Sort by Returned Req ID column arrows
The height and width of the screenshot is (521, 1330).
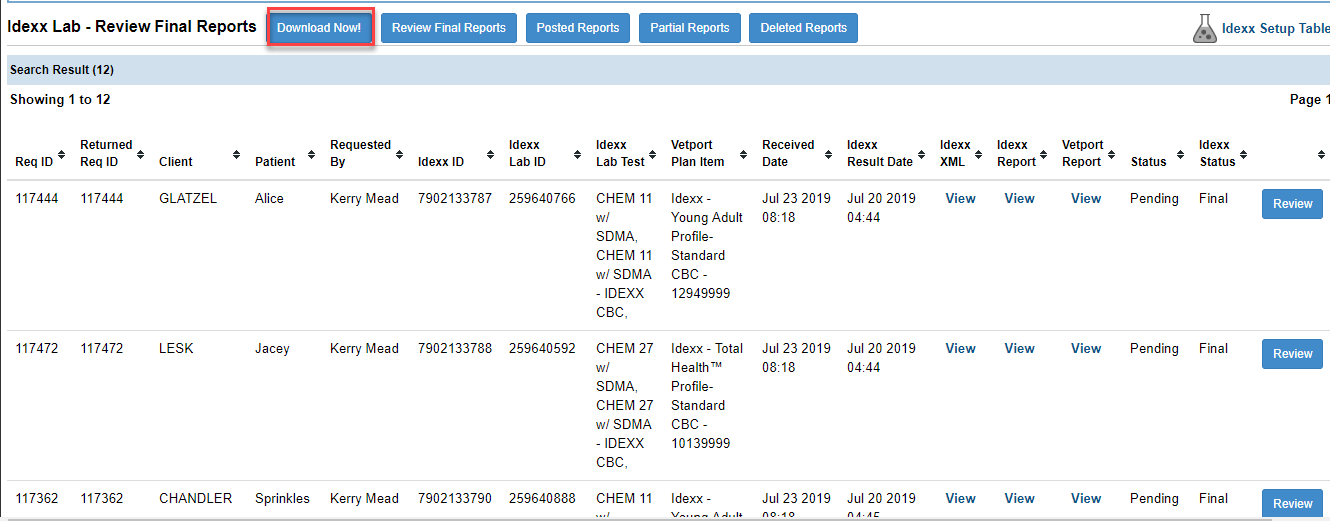click(141, 155)
